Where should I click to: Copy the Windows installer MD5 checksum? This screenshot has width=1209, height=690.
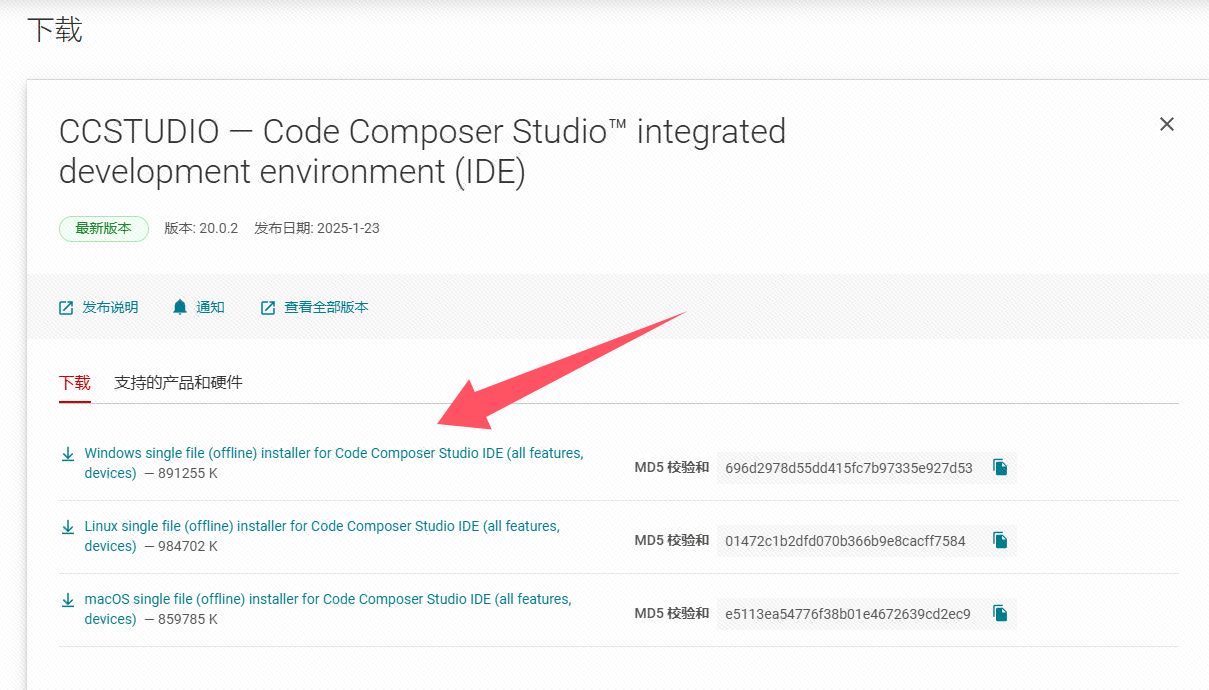(x=1000, y=467)
